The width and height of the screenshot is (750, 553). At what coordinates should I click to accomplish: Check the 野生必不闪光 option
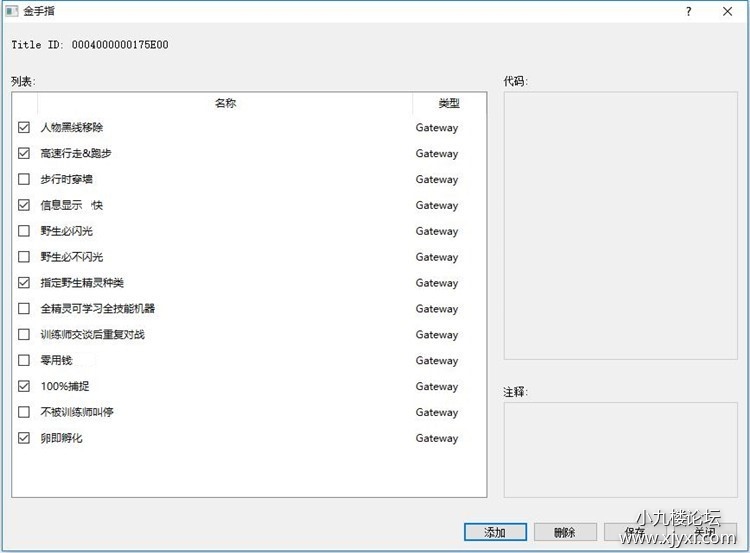coord(24,258)
